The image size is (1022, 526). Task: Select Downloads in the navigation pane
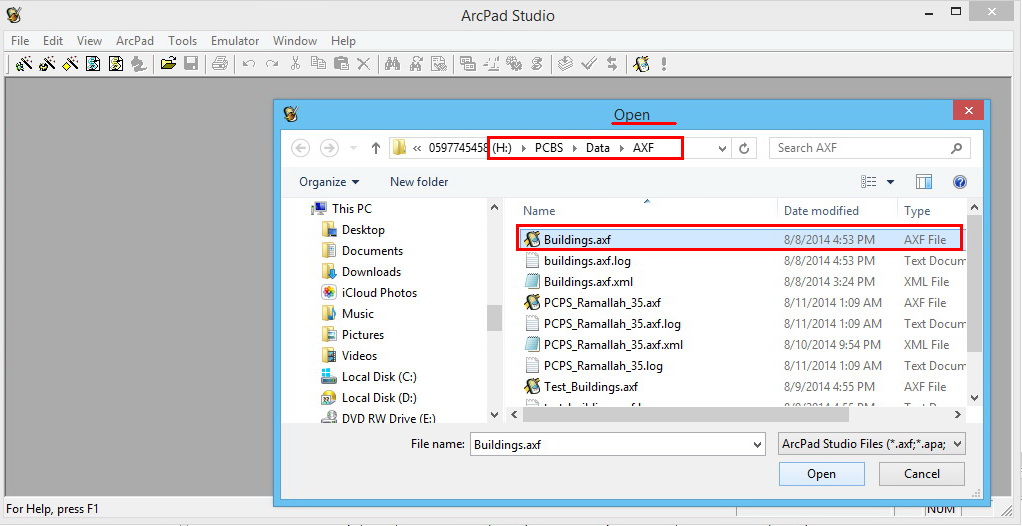(x=361, y=272)
